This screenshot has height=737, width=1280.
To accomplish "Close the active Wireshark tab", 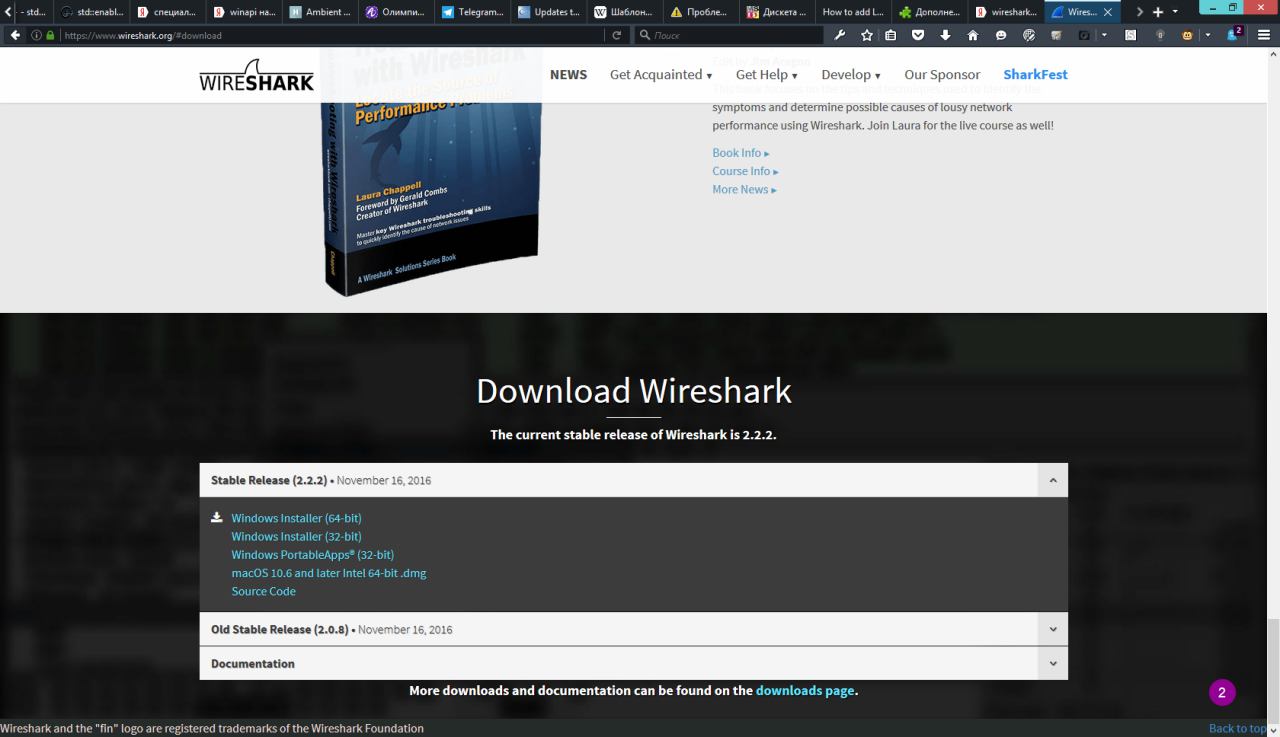I will pyautogui.click(x=1107, y=12).
